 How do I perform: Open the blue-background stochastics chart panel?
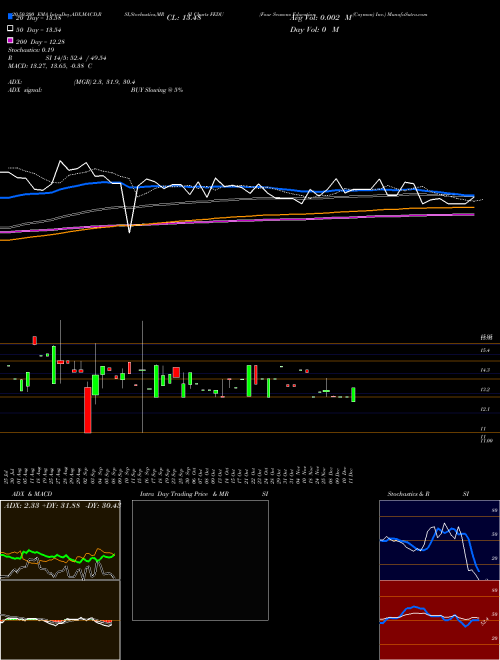tap(439, 540)
